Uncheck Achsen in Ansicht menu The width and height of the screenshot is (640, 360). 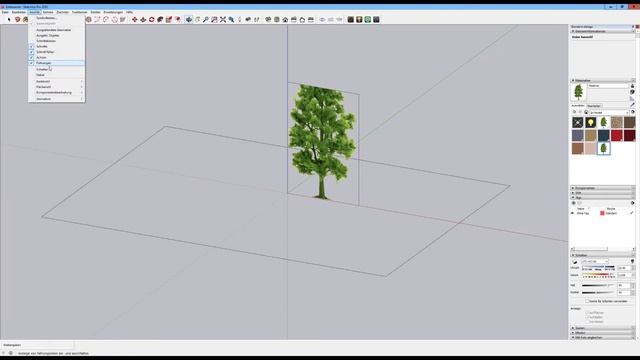point(56,58)
